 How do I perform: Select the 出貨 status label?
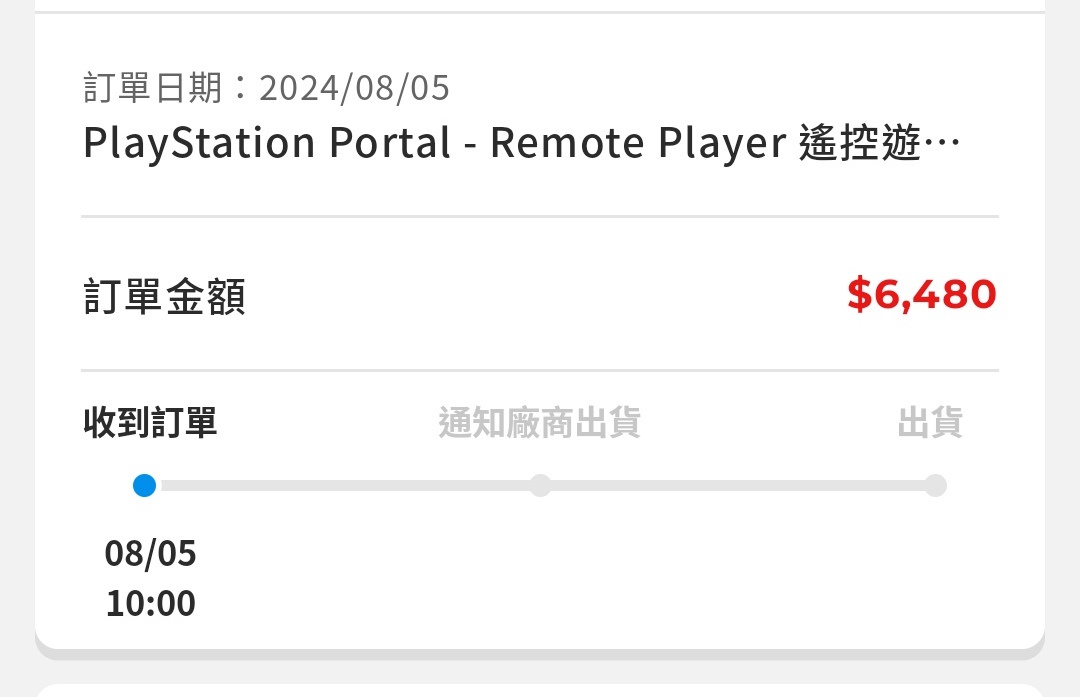[930, 423]
